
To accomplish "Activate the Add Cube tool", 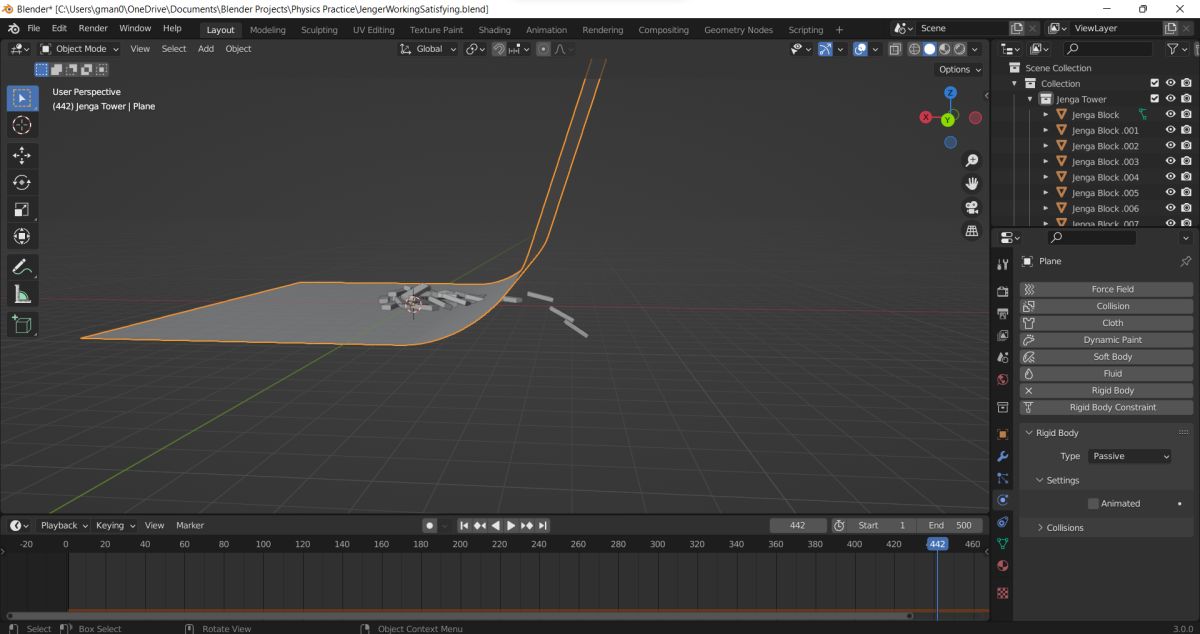I will [22, 324].
